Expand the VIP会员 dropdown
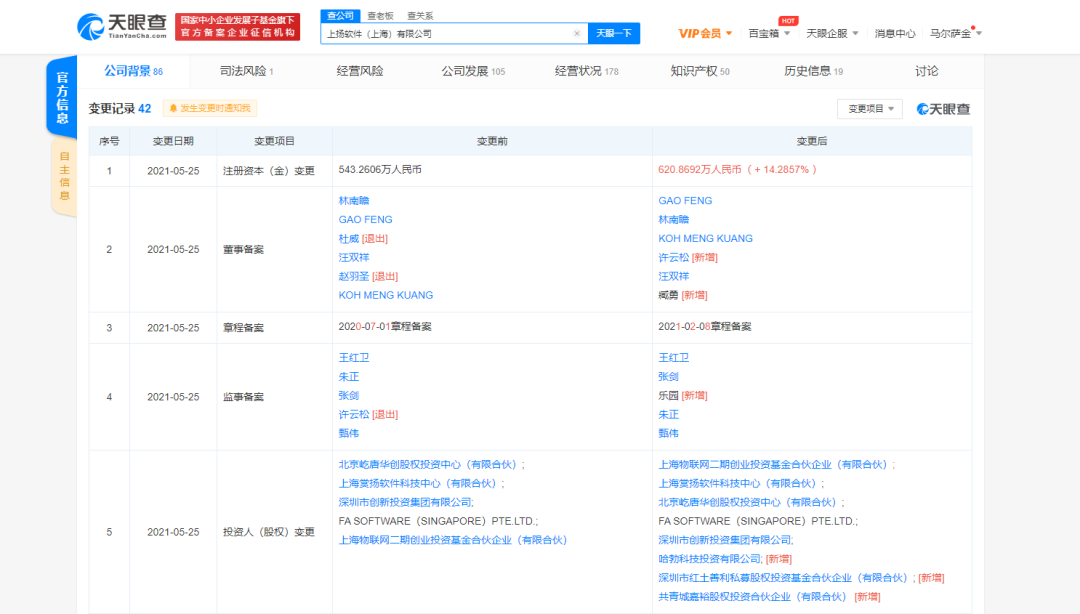This screenshot has height=614, width=1080. (x=705, y=33)
